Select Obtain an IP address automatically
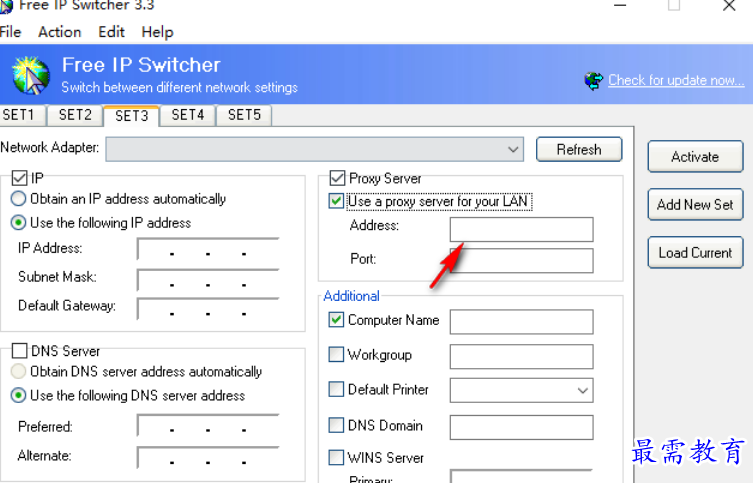The height and width of the screenshot is (483, 753). [x=118, y=199]
